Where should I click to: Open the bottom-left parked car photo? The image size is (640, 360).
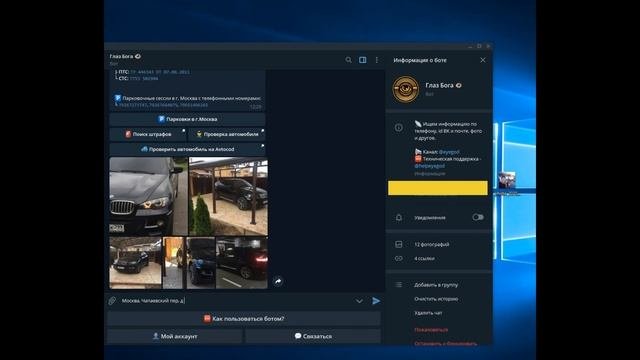[x=136, y=263]
